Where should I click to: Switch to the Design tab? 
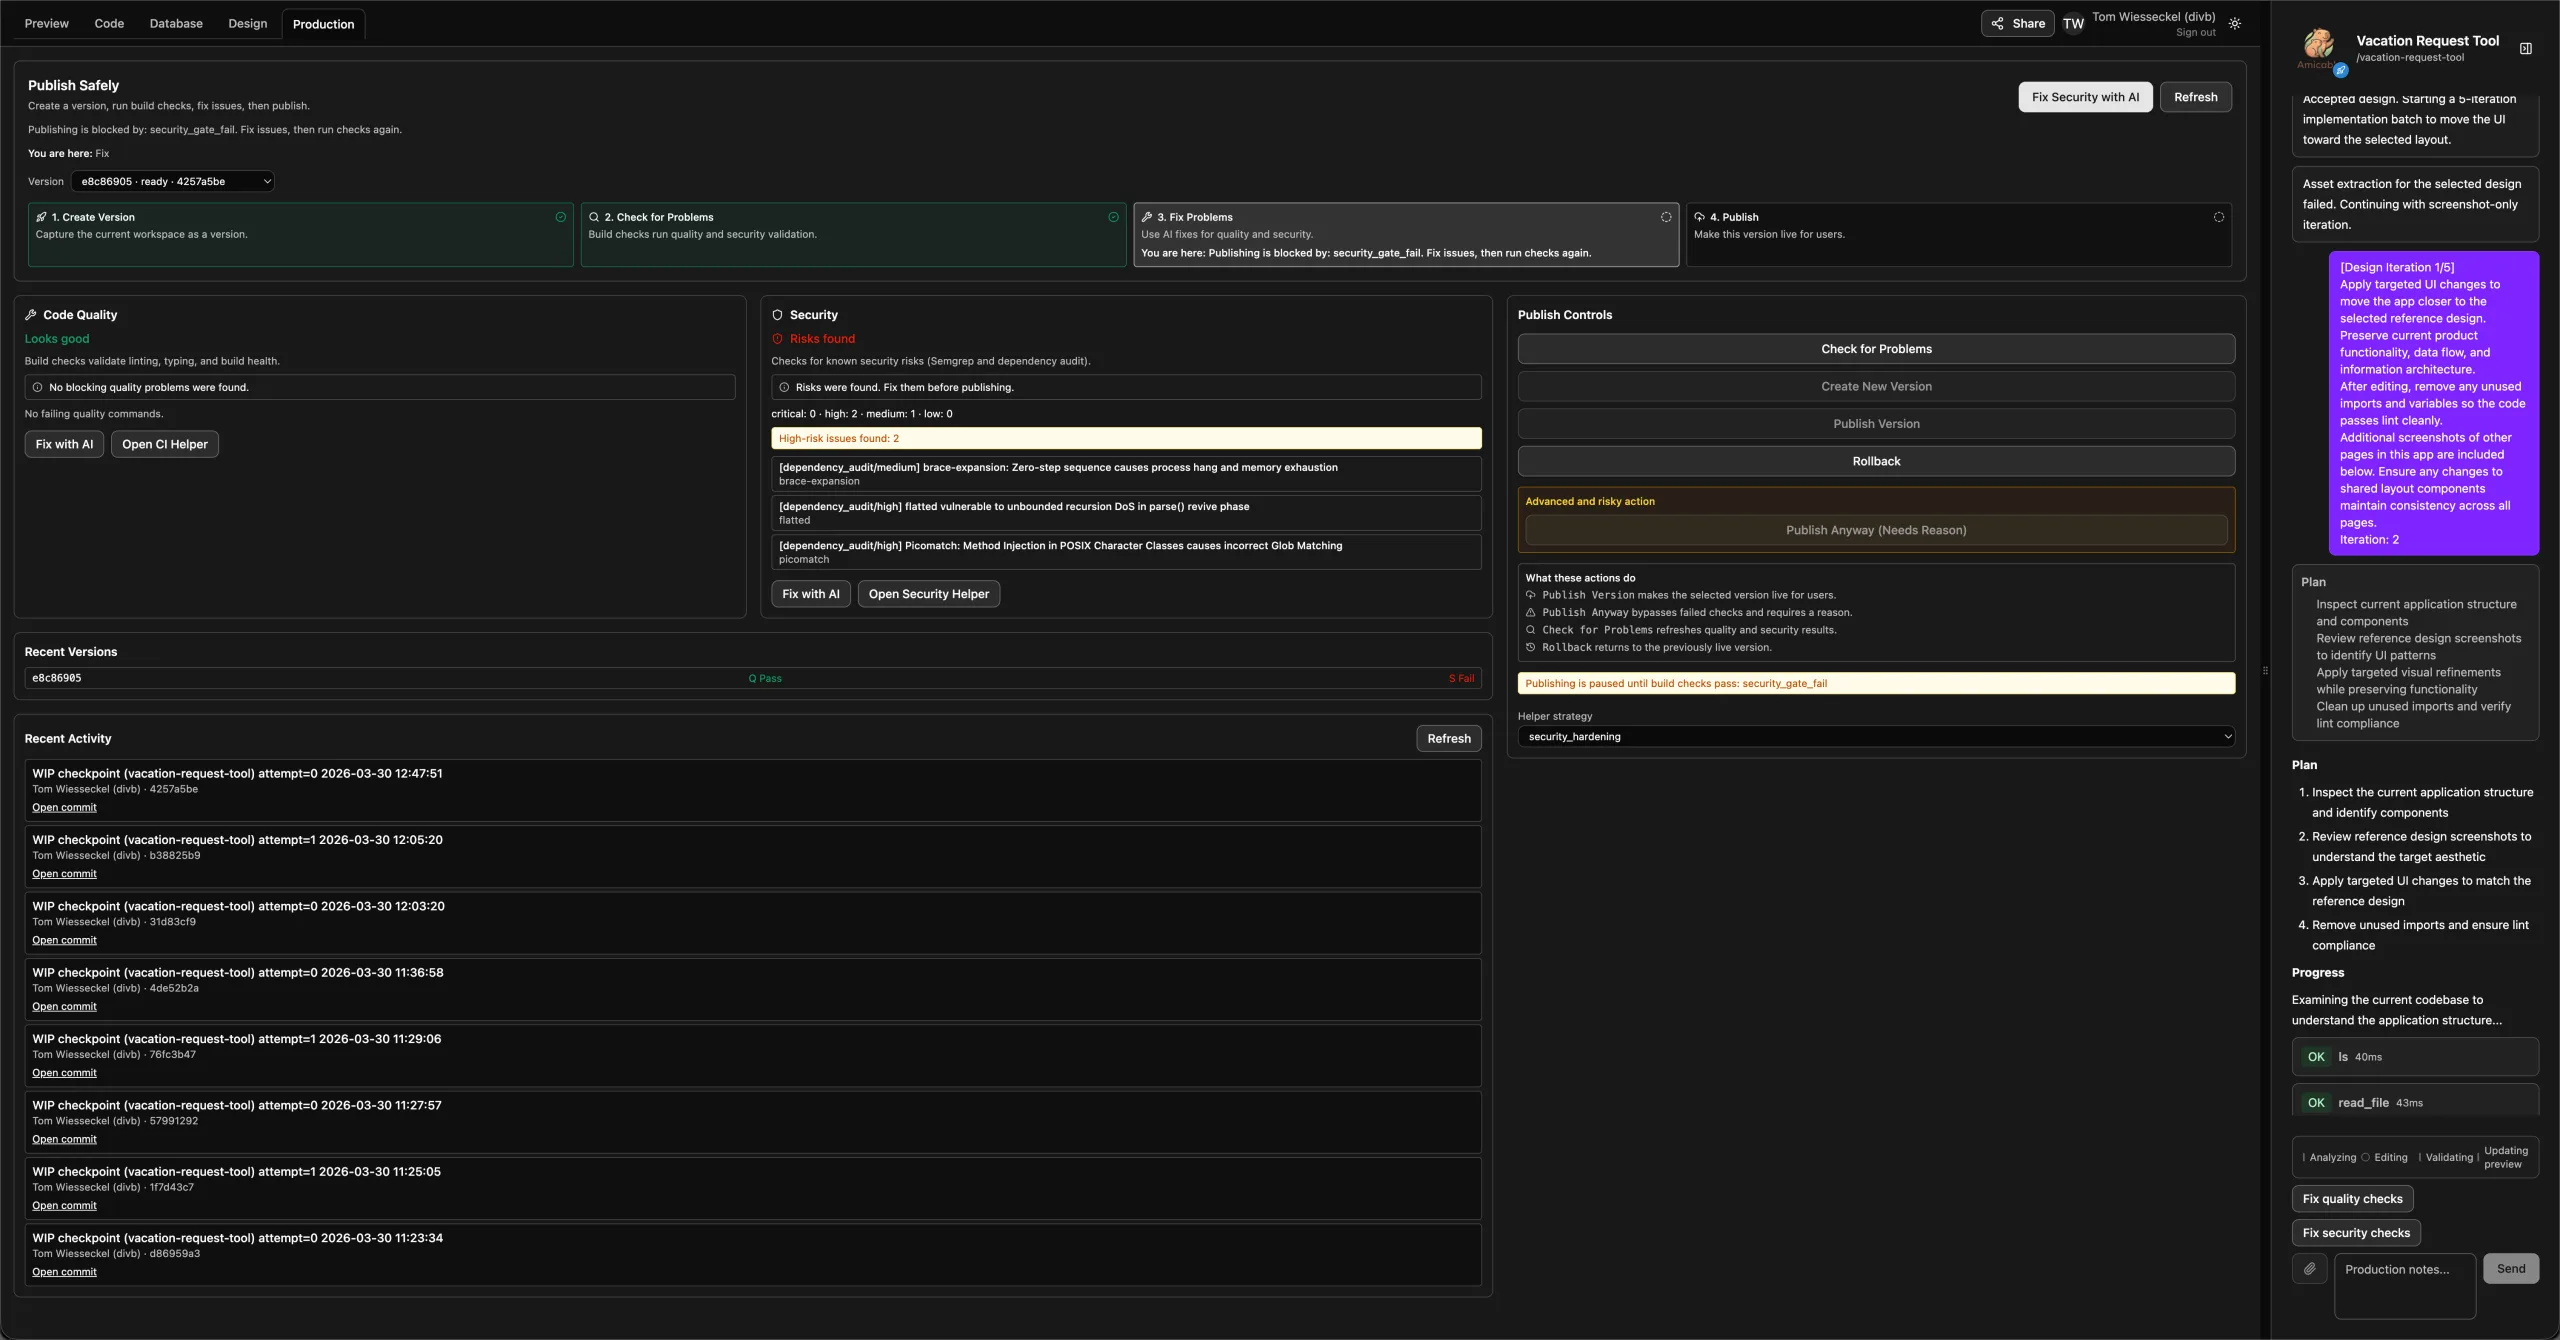point(247,24)
